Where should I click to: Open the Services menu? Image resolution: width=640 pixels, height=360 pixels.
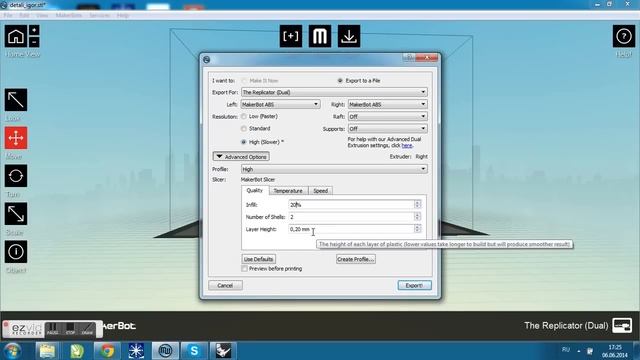[x=100, y=16]
